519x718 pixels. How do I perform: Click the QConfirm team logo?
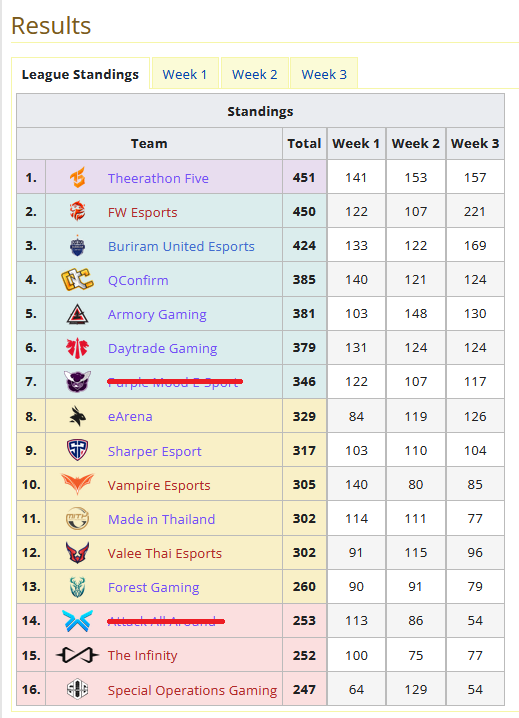[x=77, y=280]
